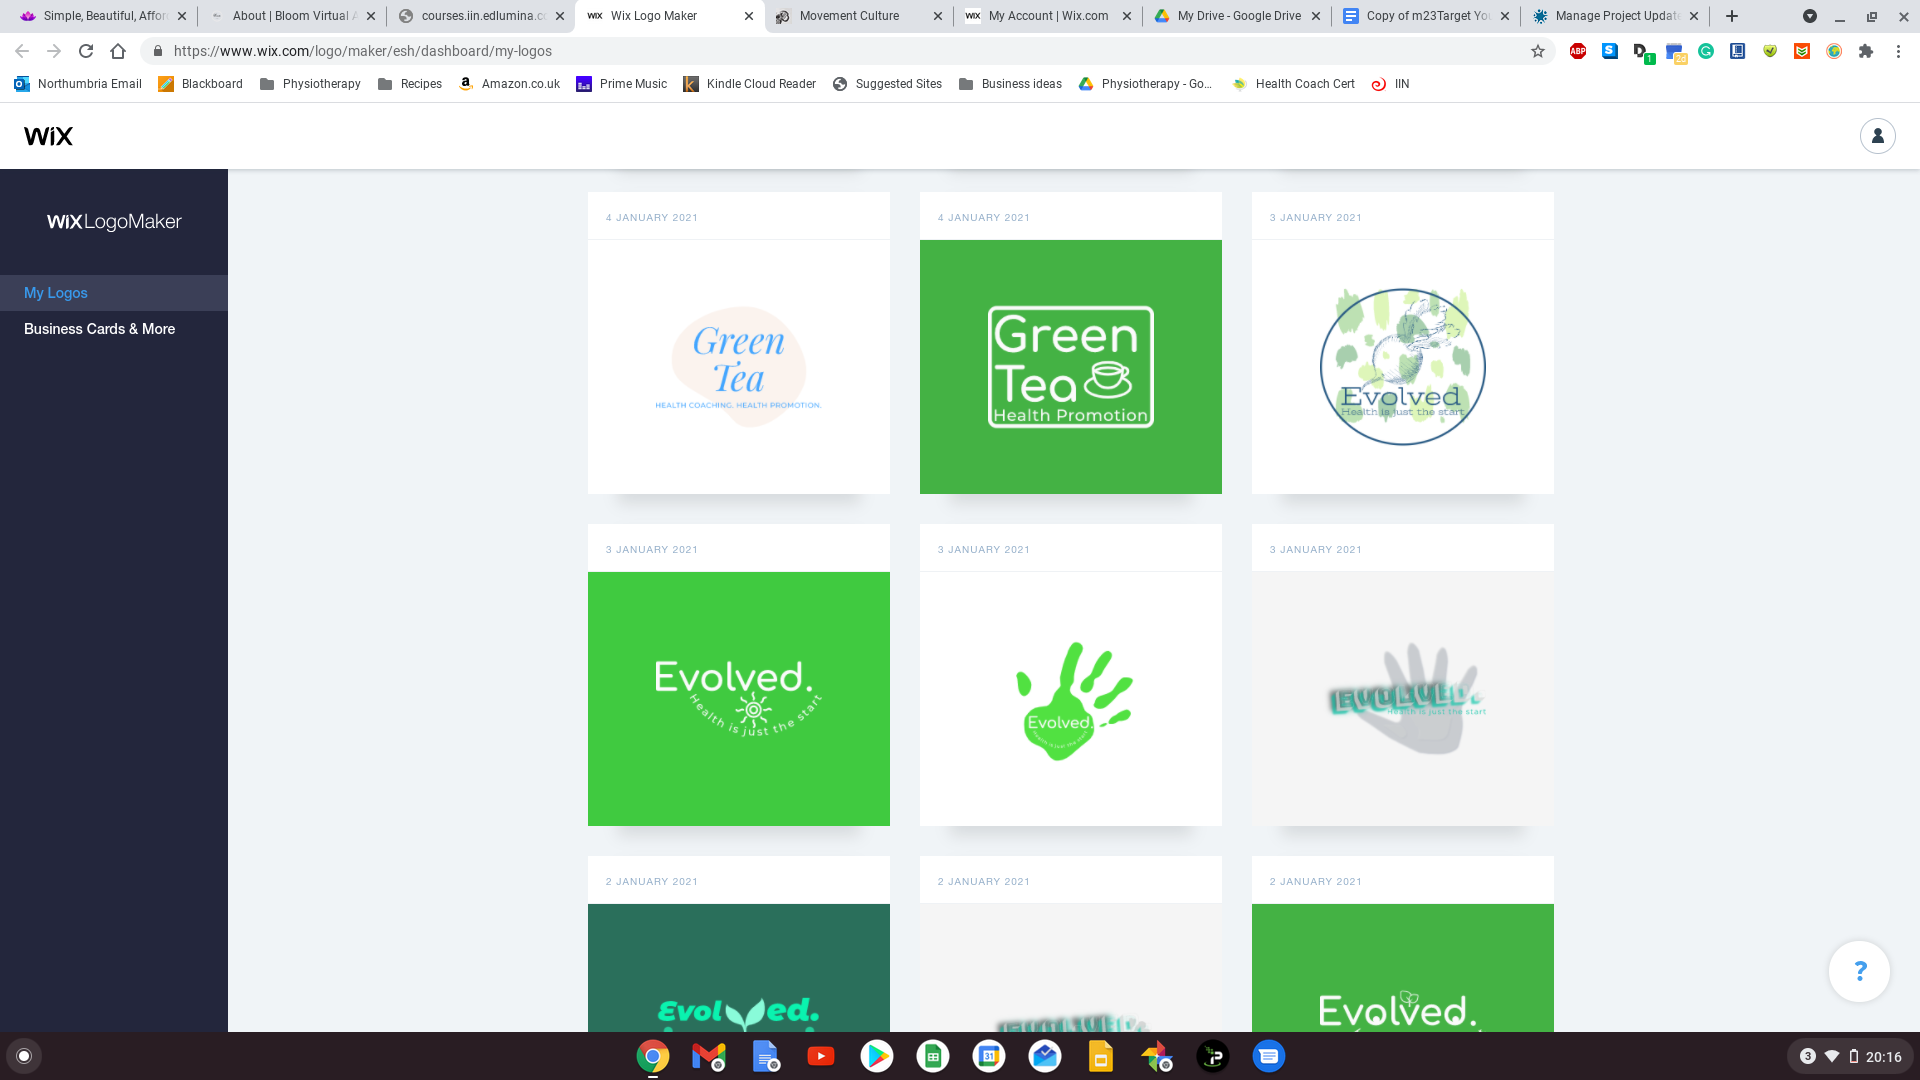Open Business Cards & More section
Screen dimensions: 1920x1080
(x=99, y=329)
